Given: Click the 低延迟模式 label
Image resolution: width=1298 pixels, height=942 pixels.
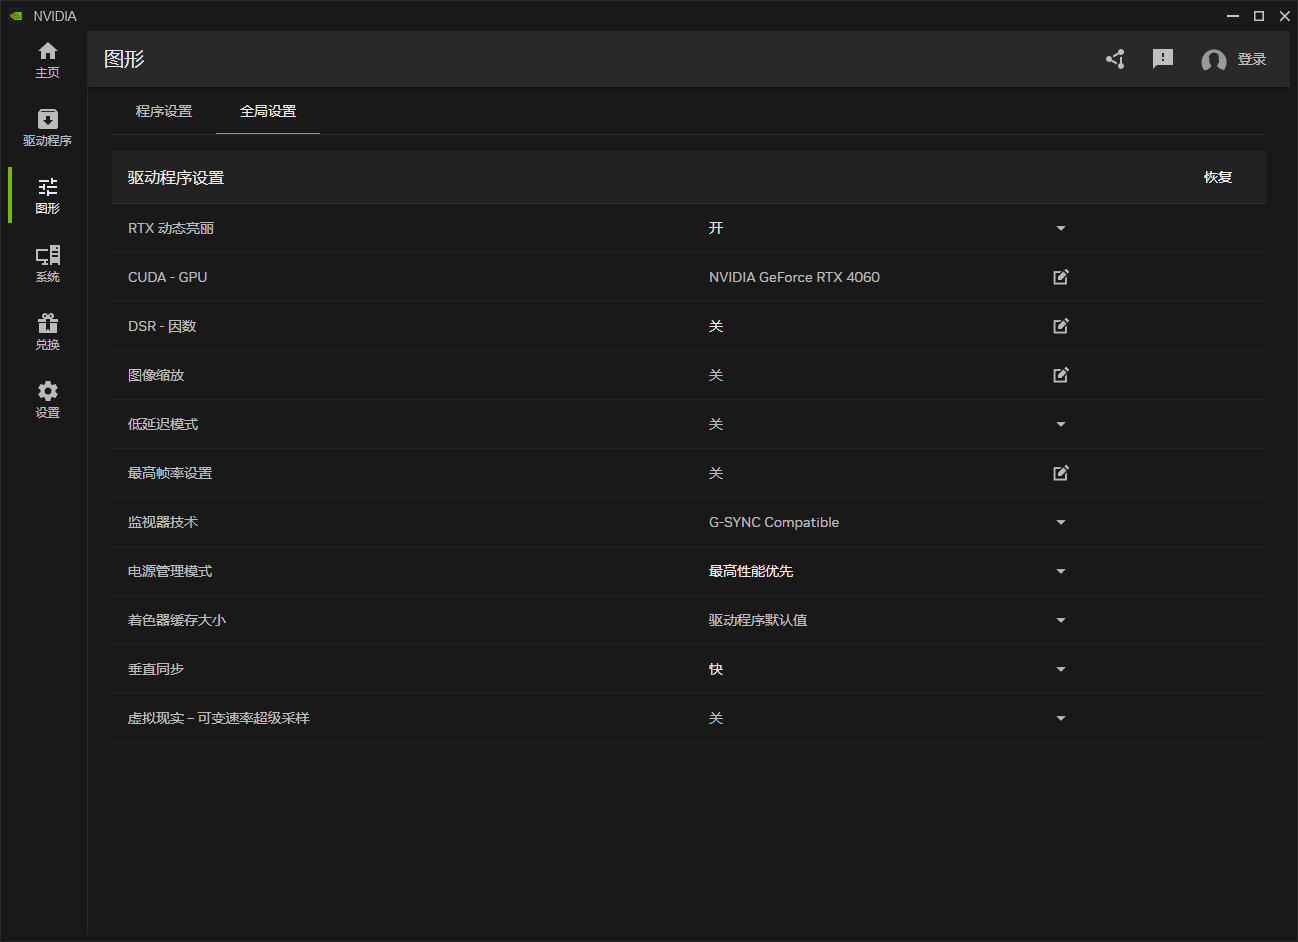Looking at the screenshot, I should [x=163, y=424].
